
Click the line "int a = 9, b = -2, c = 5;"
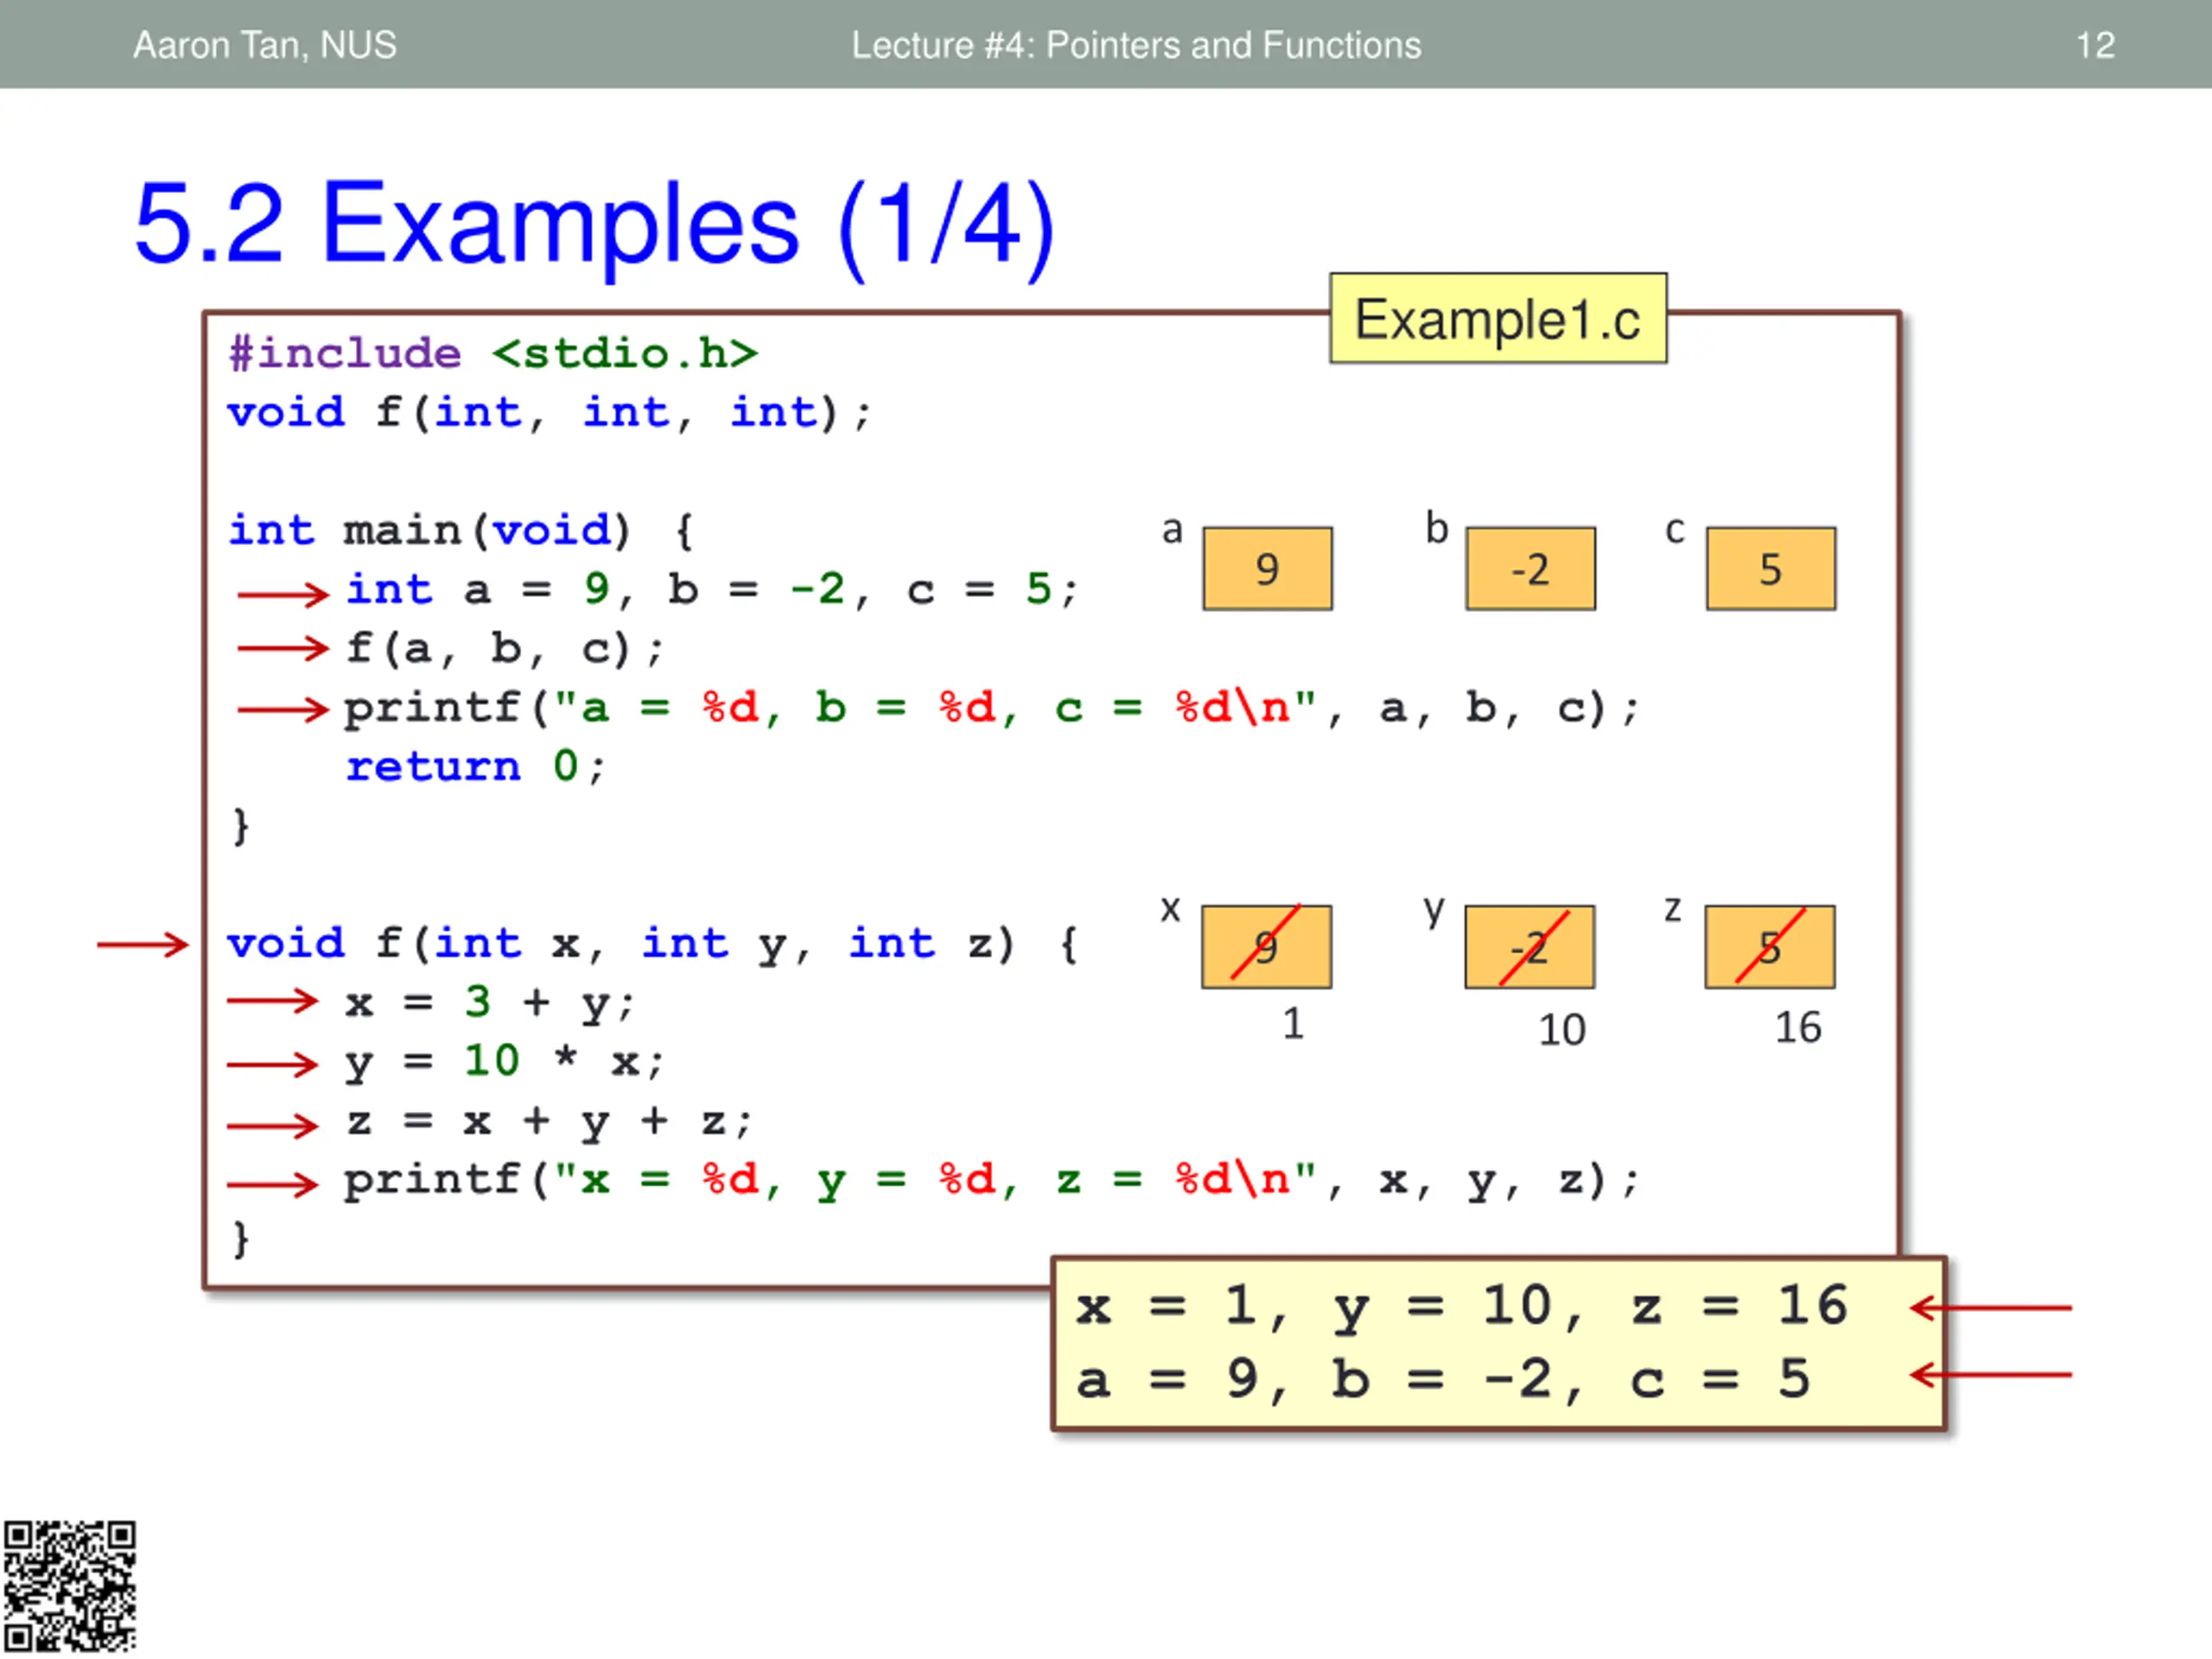click(x=711, y=590)
